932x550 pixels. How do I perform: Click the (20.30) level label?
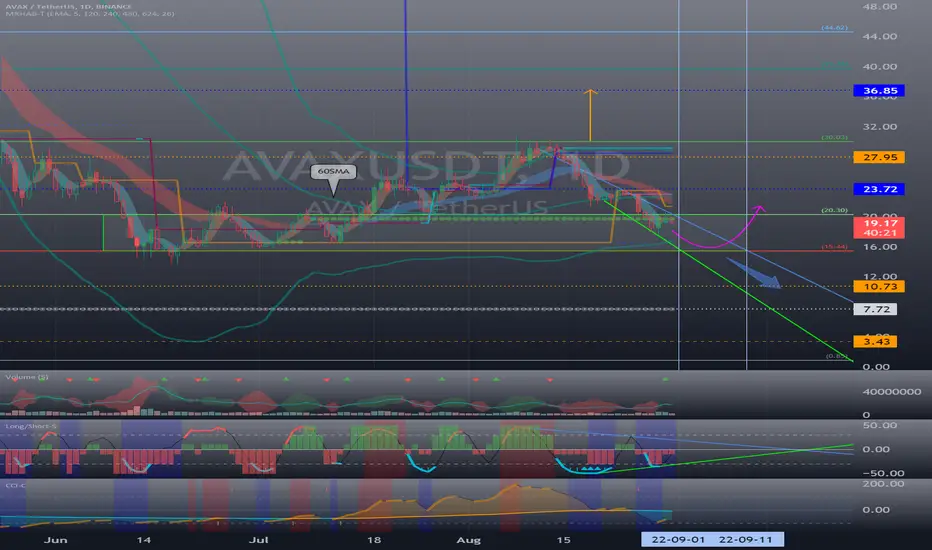click(x=835, y=210)
